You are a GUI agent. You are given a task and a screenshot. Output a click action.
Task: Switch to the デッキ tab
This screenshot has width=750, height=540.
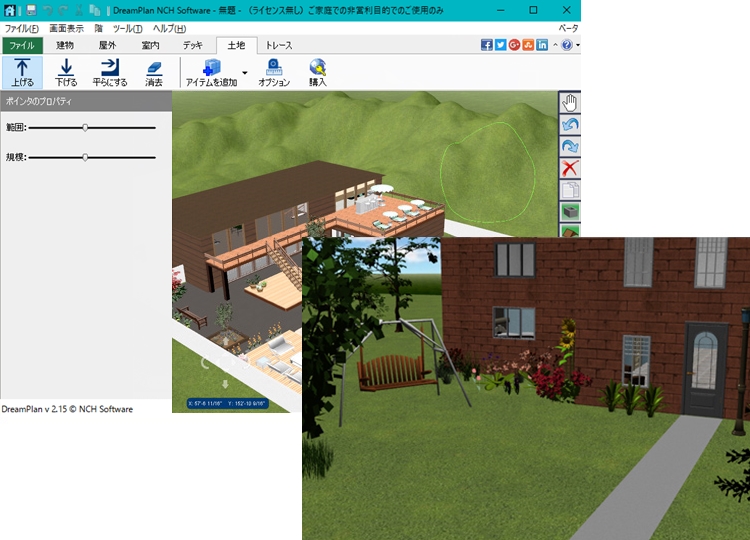click(193, 45)
